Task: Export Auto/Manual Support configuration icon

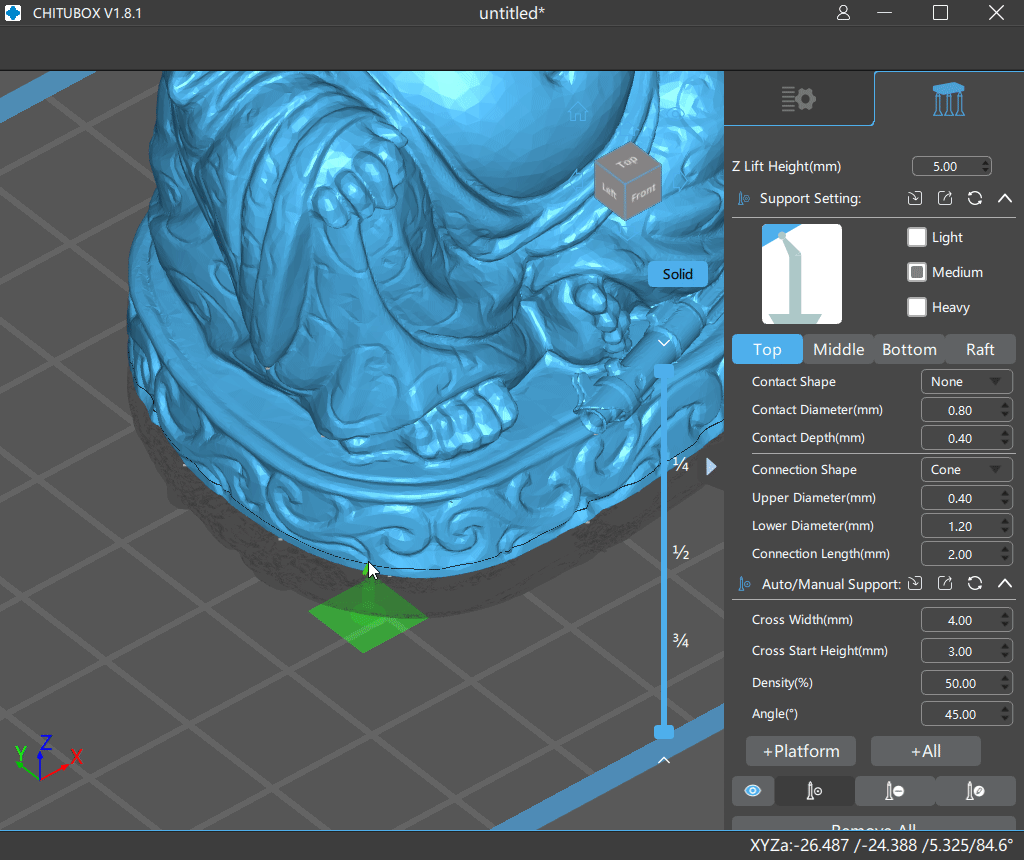Action: pos(945,583)
